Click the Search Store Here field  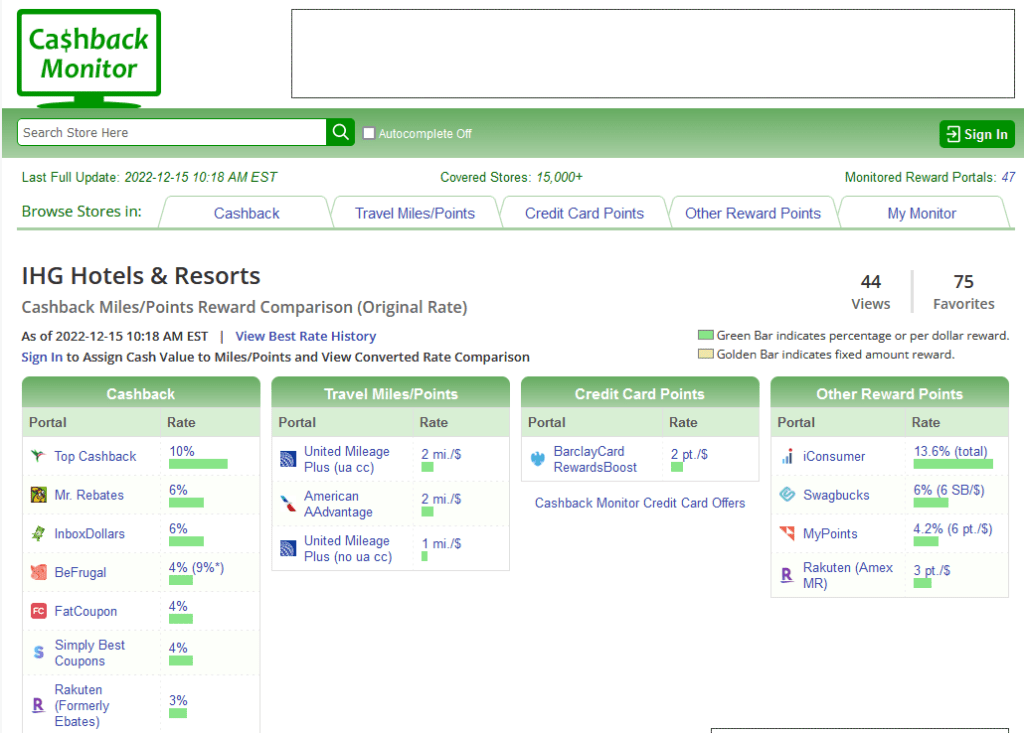point(172,132)
